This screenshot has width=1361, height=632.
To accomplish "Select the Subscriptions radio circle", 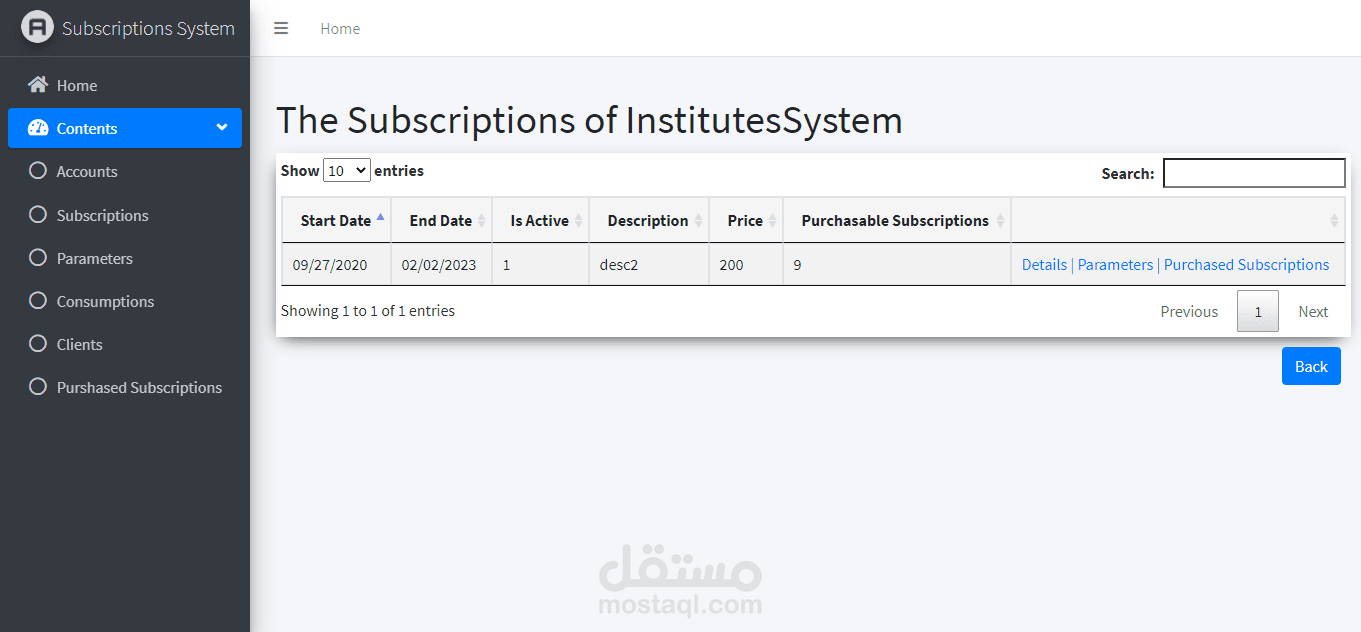I will pyautogui.click(x=37, y=215).
